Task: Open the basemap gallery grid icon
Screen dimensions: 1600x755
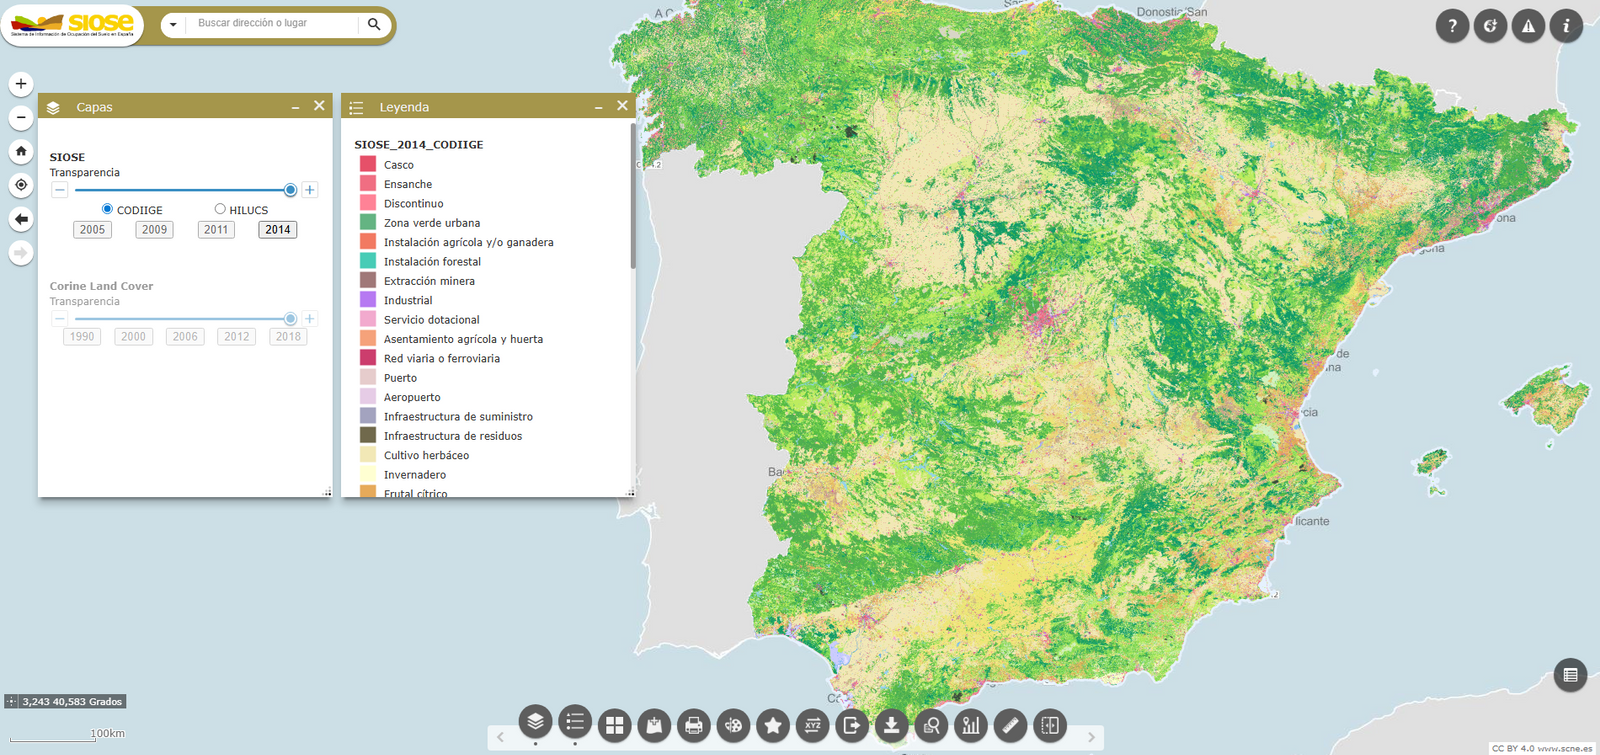Action: point(615,725)
